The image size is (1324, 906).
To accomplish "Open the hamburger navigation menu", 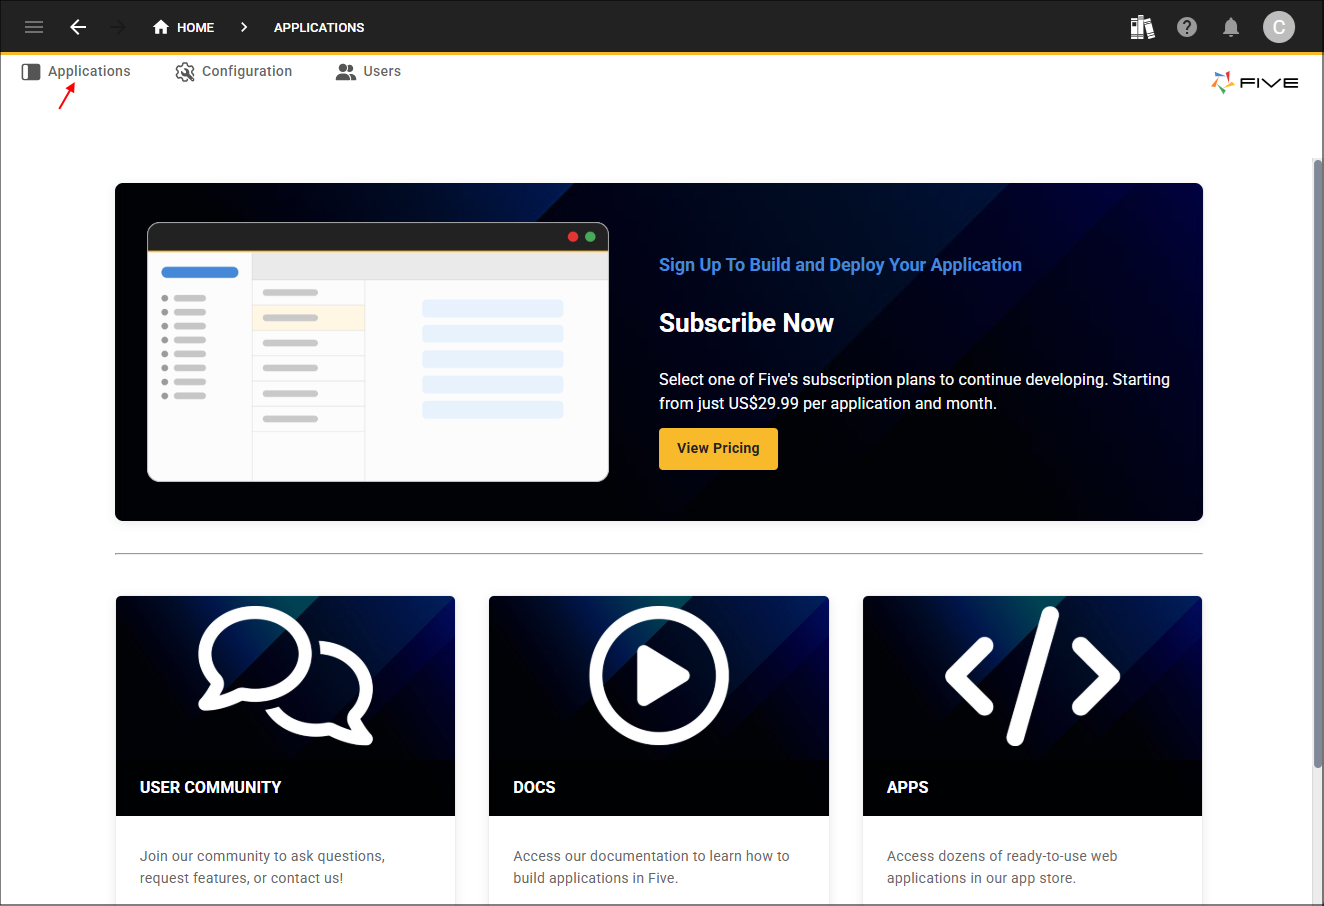I will pyautogui.click(x=34, y=27).
